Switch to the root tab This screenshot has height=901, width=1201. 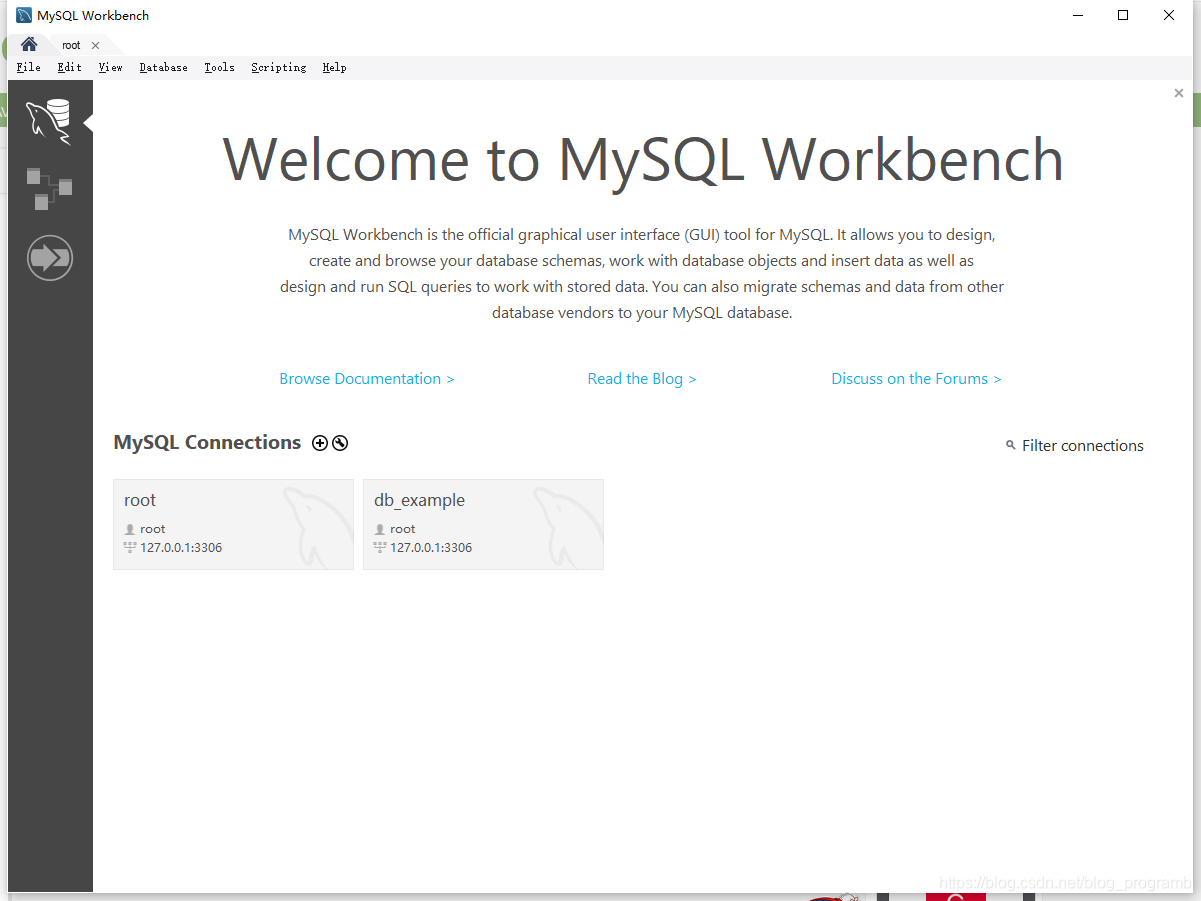tap(70, 44)
